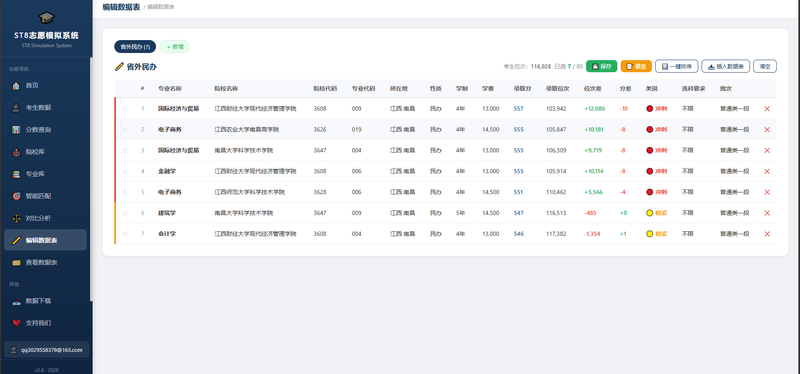Viewport: 800px width, 374px height.
Task: Click 江西师范大学科学技术学院 cell
Action: pyautogui.click(x=249, y=192)
